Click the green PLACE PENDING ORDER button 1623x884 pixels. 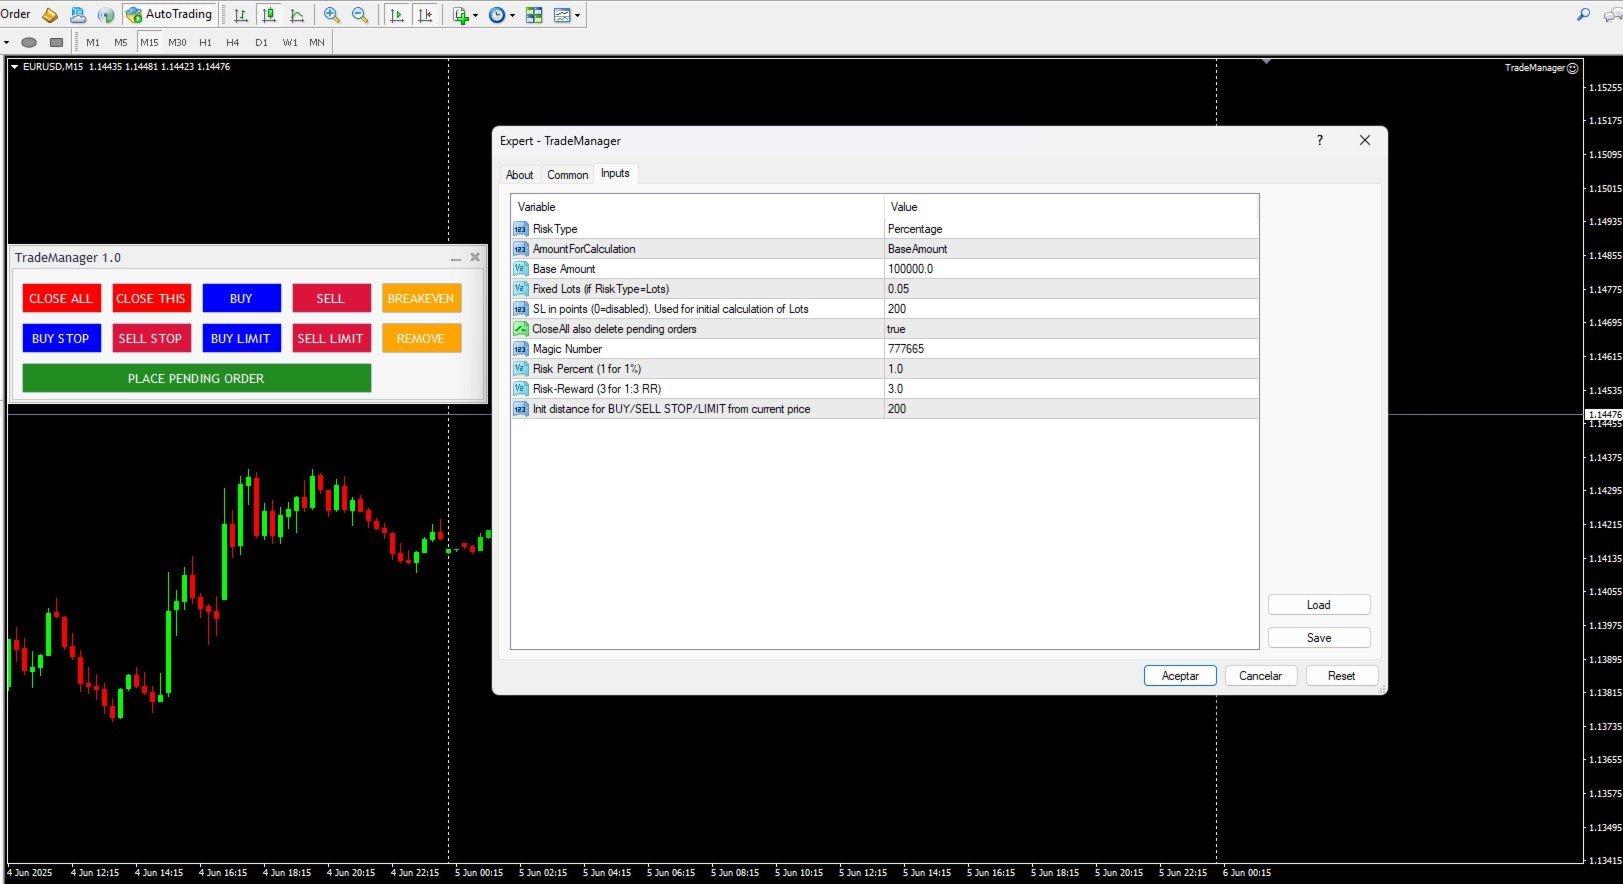[x=196, y=378]
